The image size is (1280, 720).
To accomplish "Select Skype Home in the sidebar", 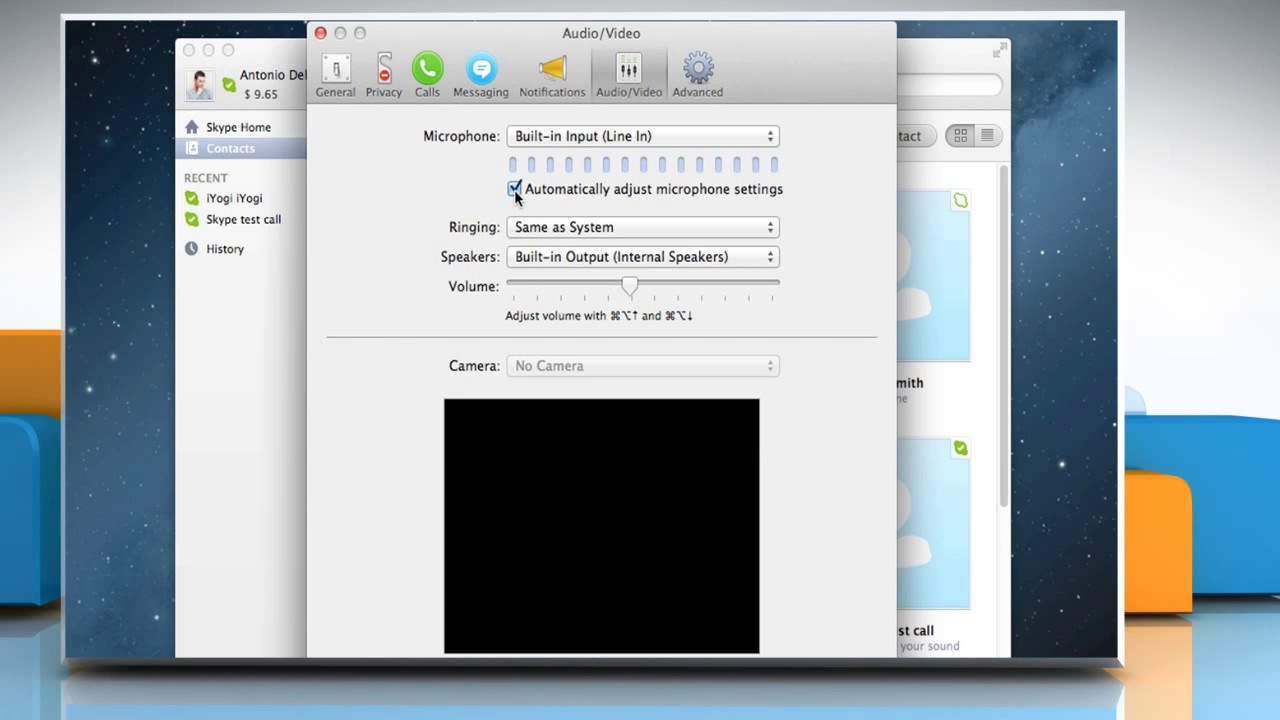I will [x=239, y=127].
